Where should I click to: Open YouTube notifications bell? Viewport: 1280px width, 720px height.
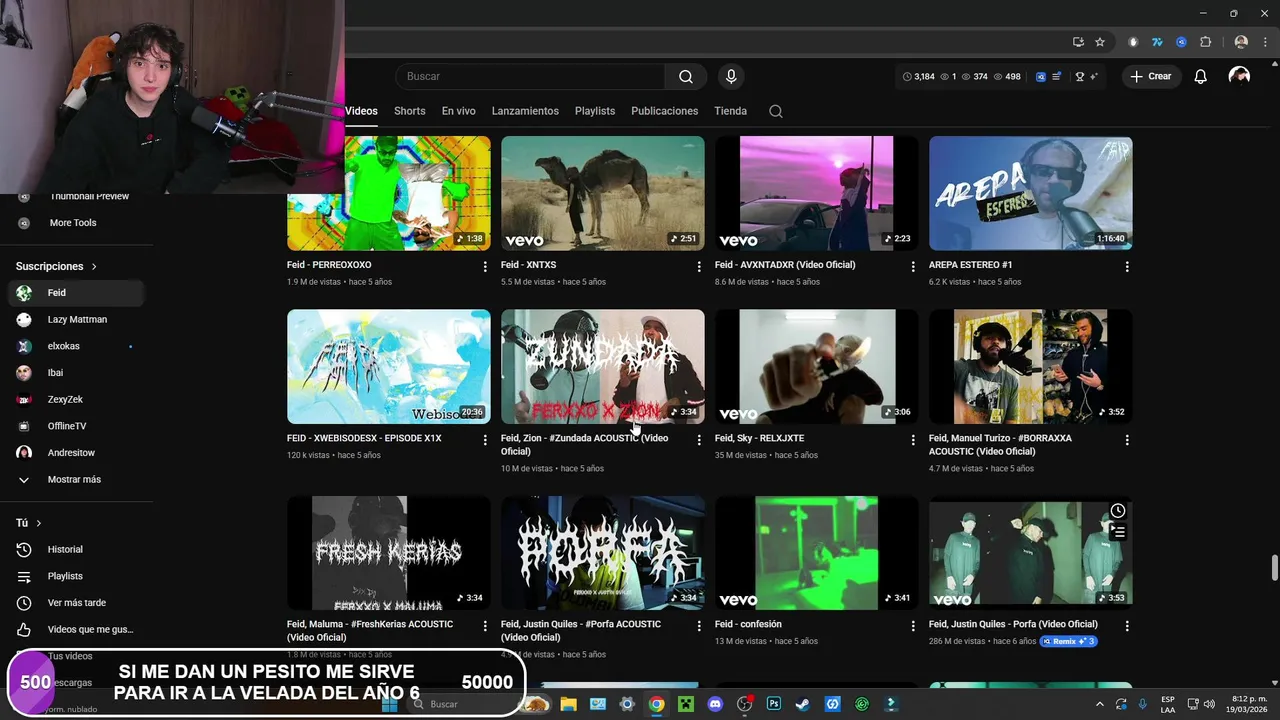1201,76
